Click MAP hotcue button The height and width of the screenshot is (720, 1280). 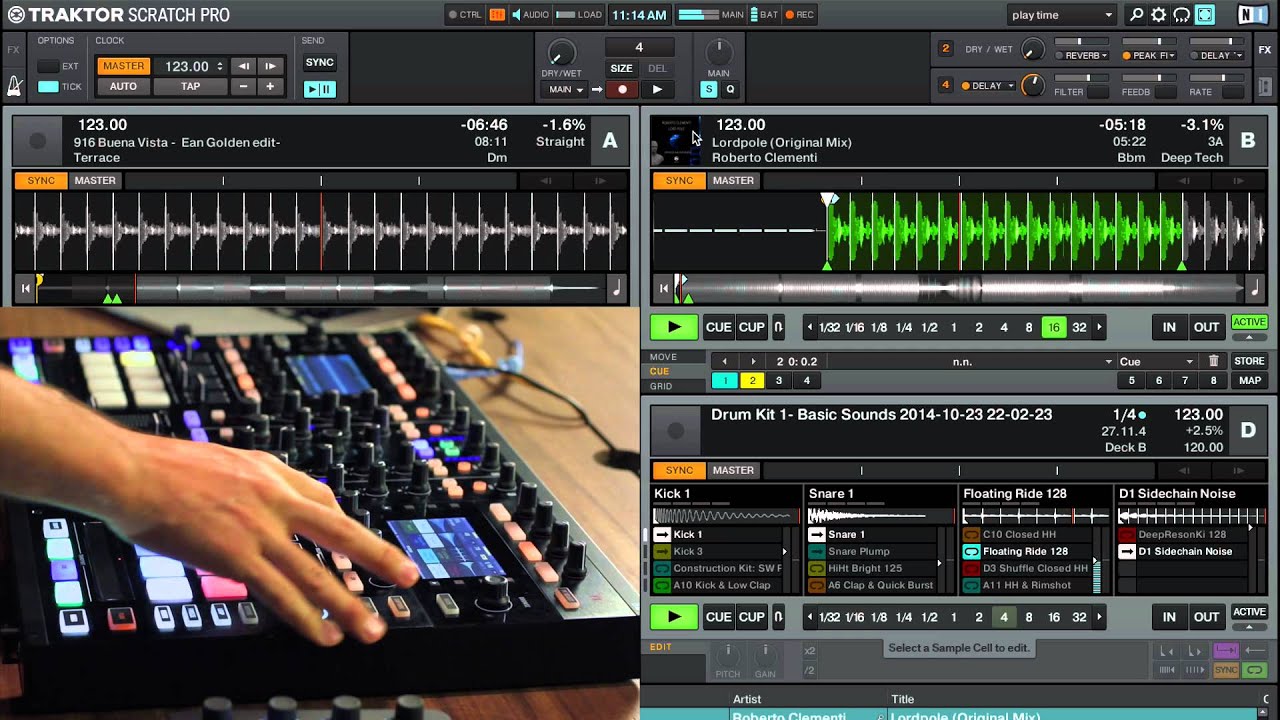[1249, 380]
